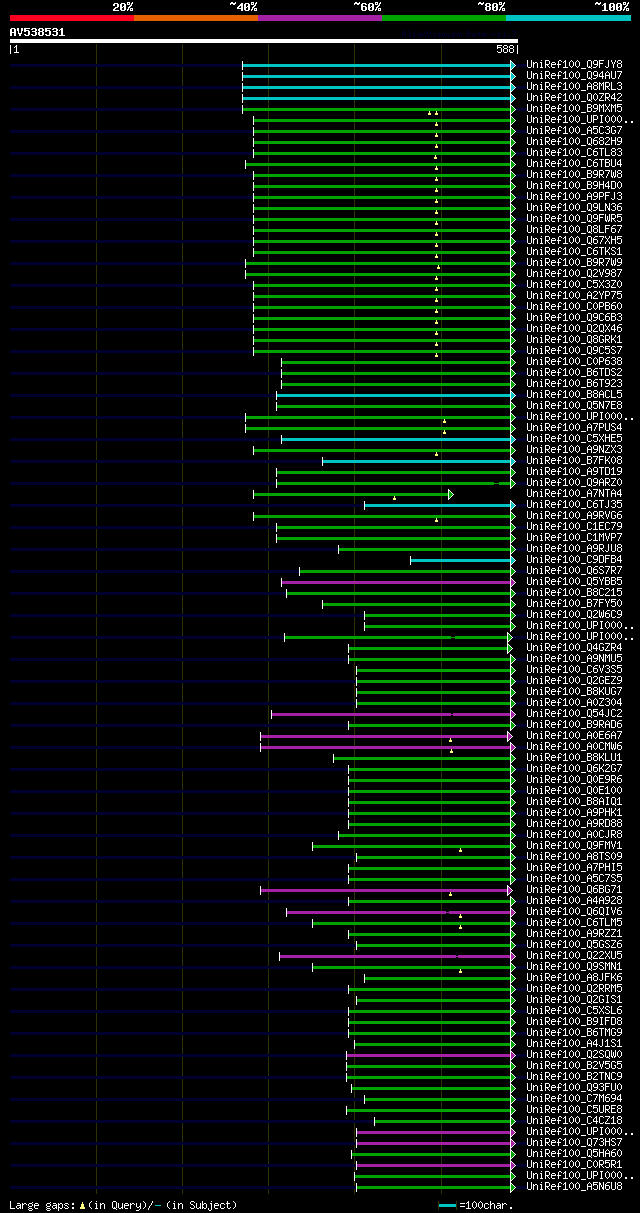Click the purple alignment bar for UniRef100_Q54JC2
The width and height of the screenshot is (640, 1213).
tap(394, 713)
